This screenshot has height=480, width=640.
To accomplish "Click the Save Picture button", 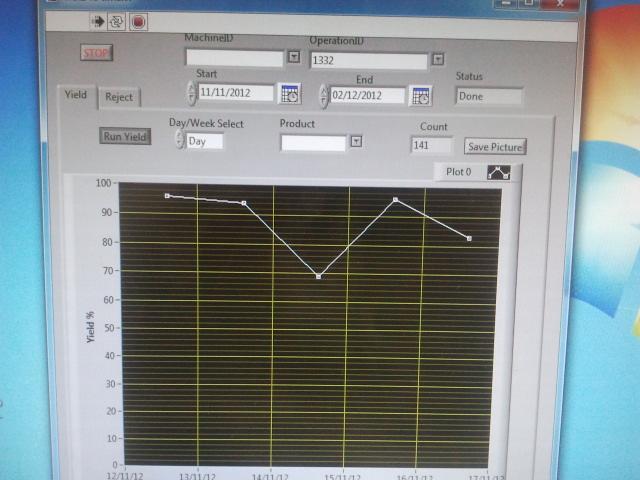I will pyautogui.click(x=495, y=147).
